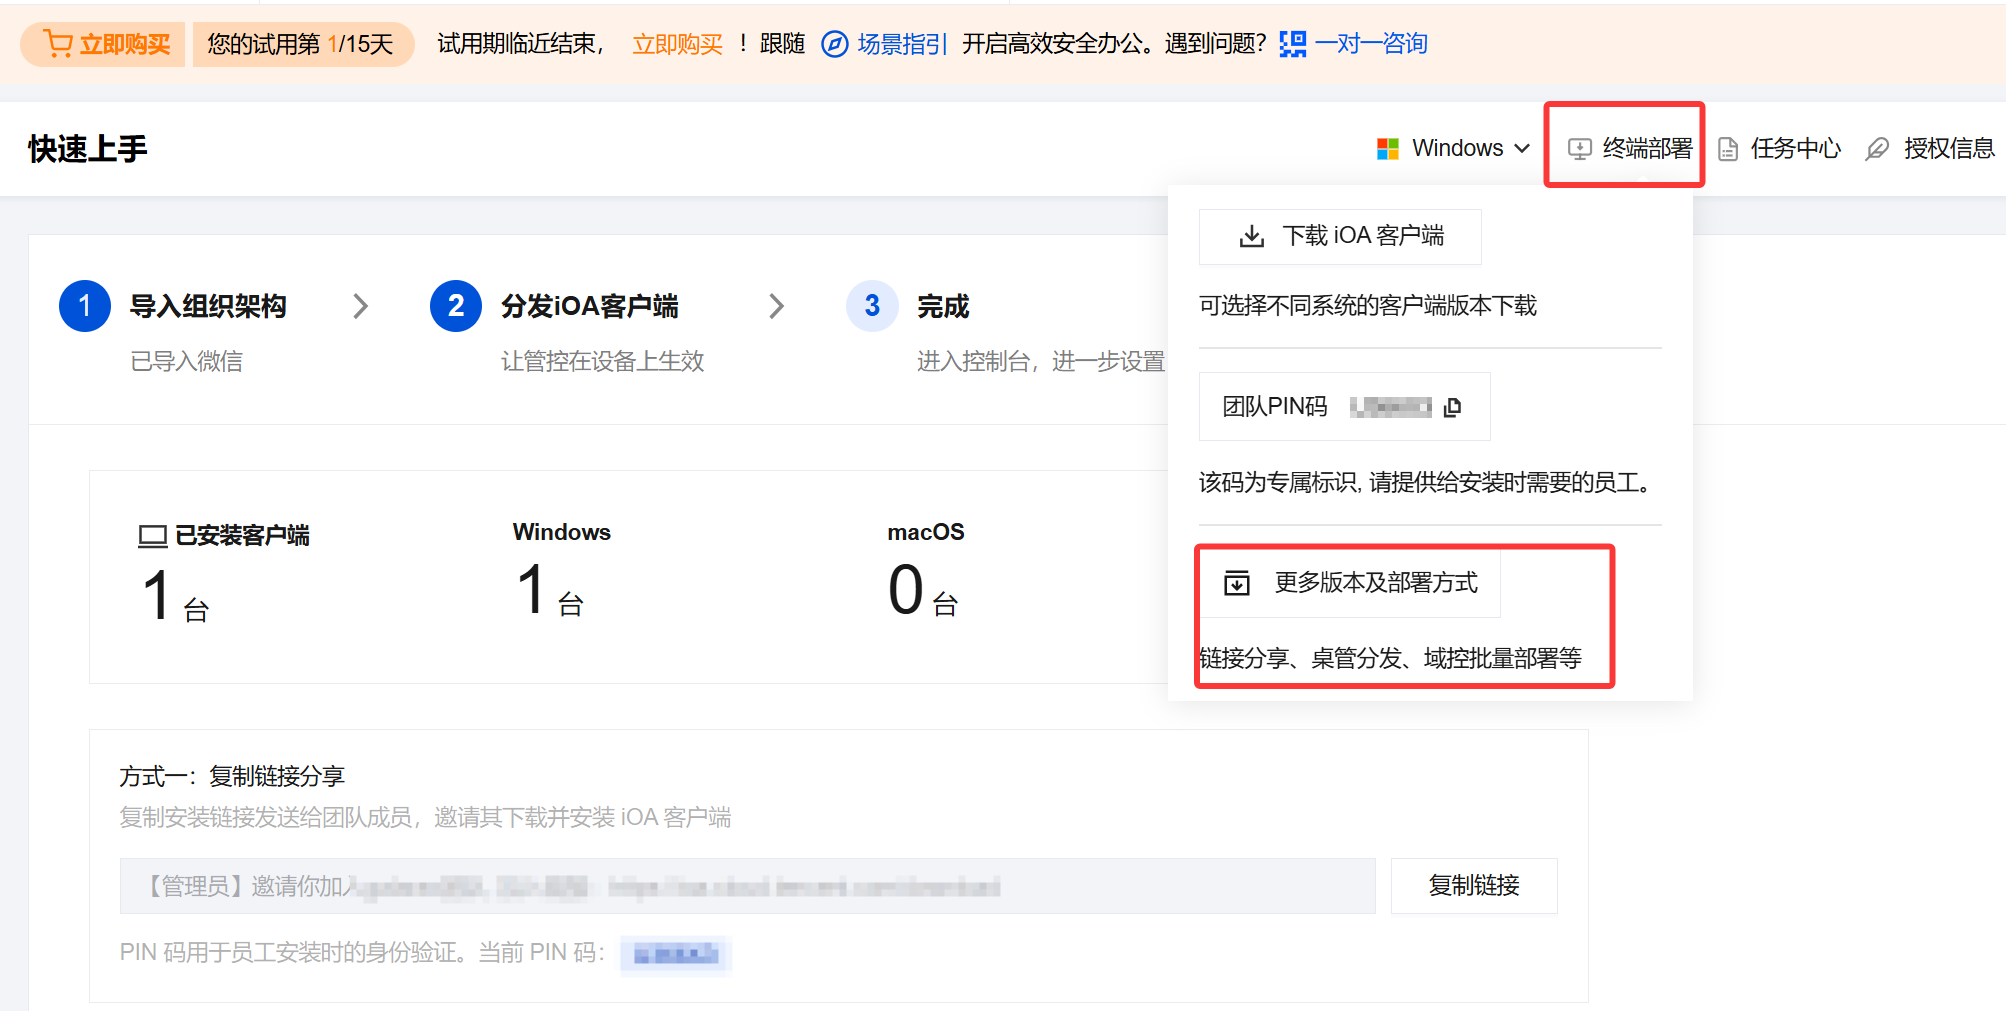2006x1011 pixels.
Task: Click the invite link text field
Action: 746,886
